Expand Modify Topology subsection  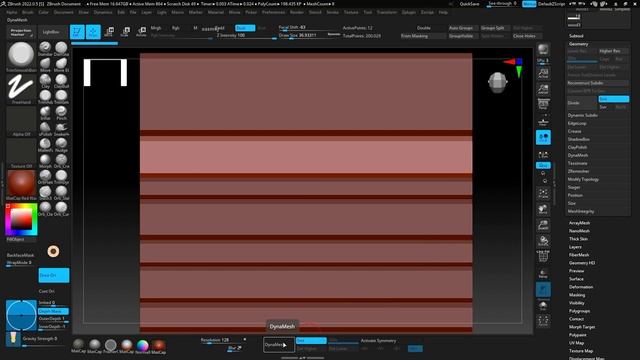pyautogui.click(x=583, y=179)
